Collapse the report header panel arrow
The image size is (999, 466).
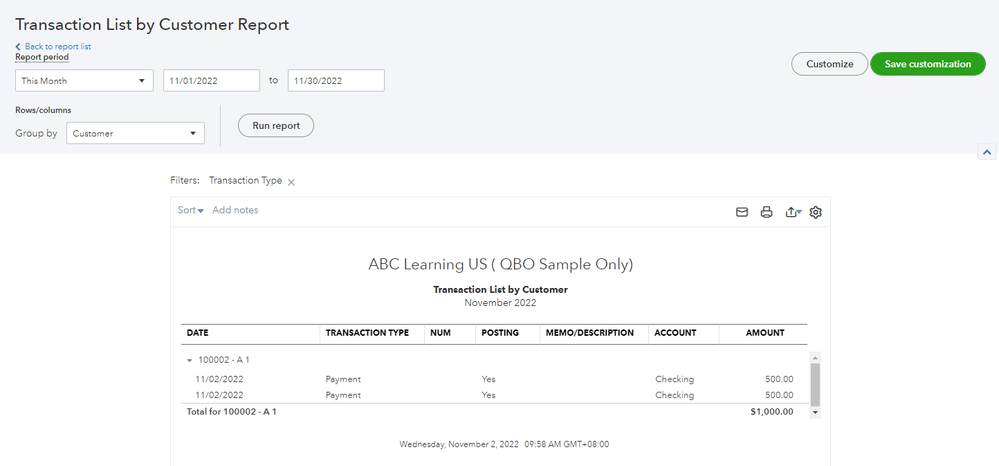(x=986, y=152)
